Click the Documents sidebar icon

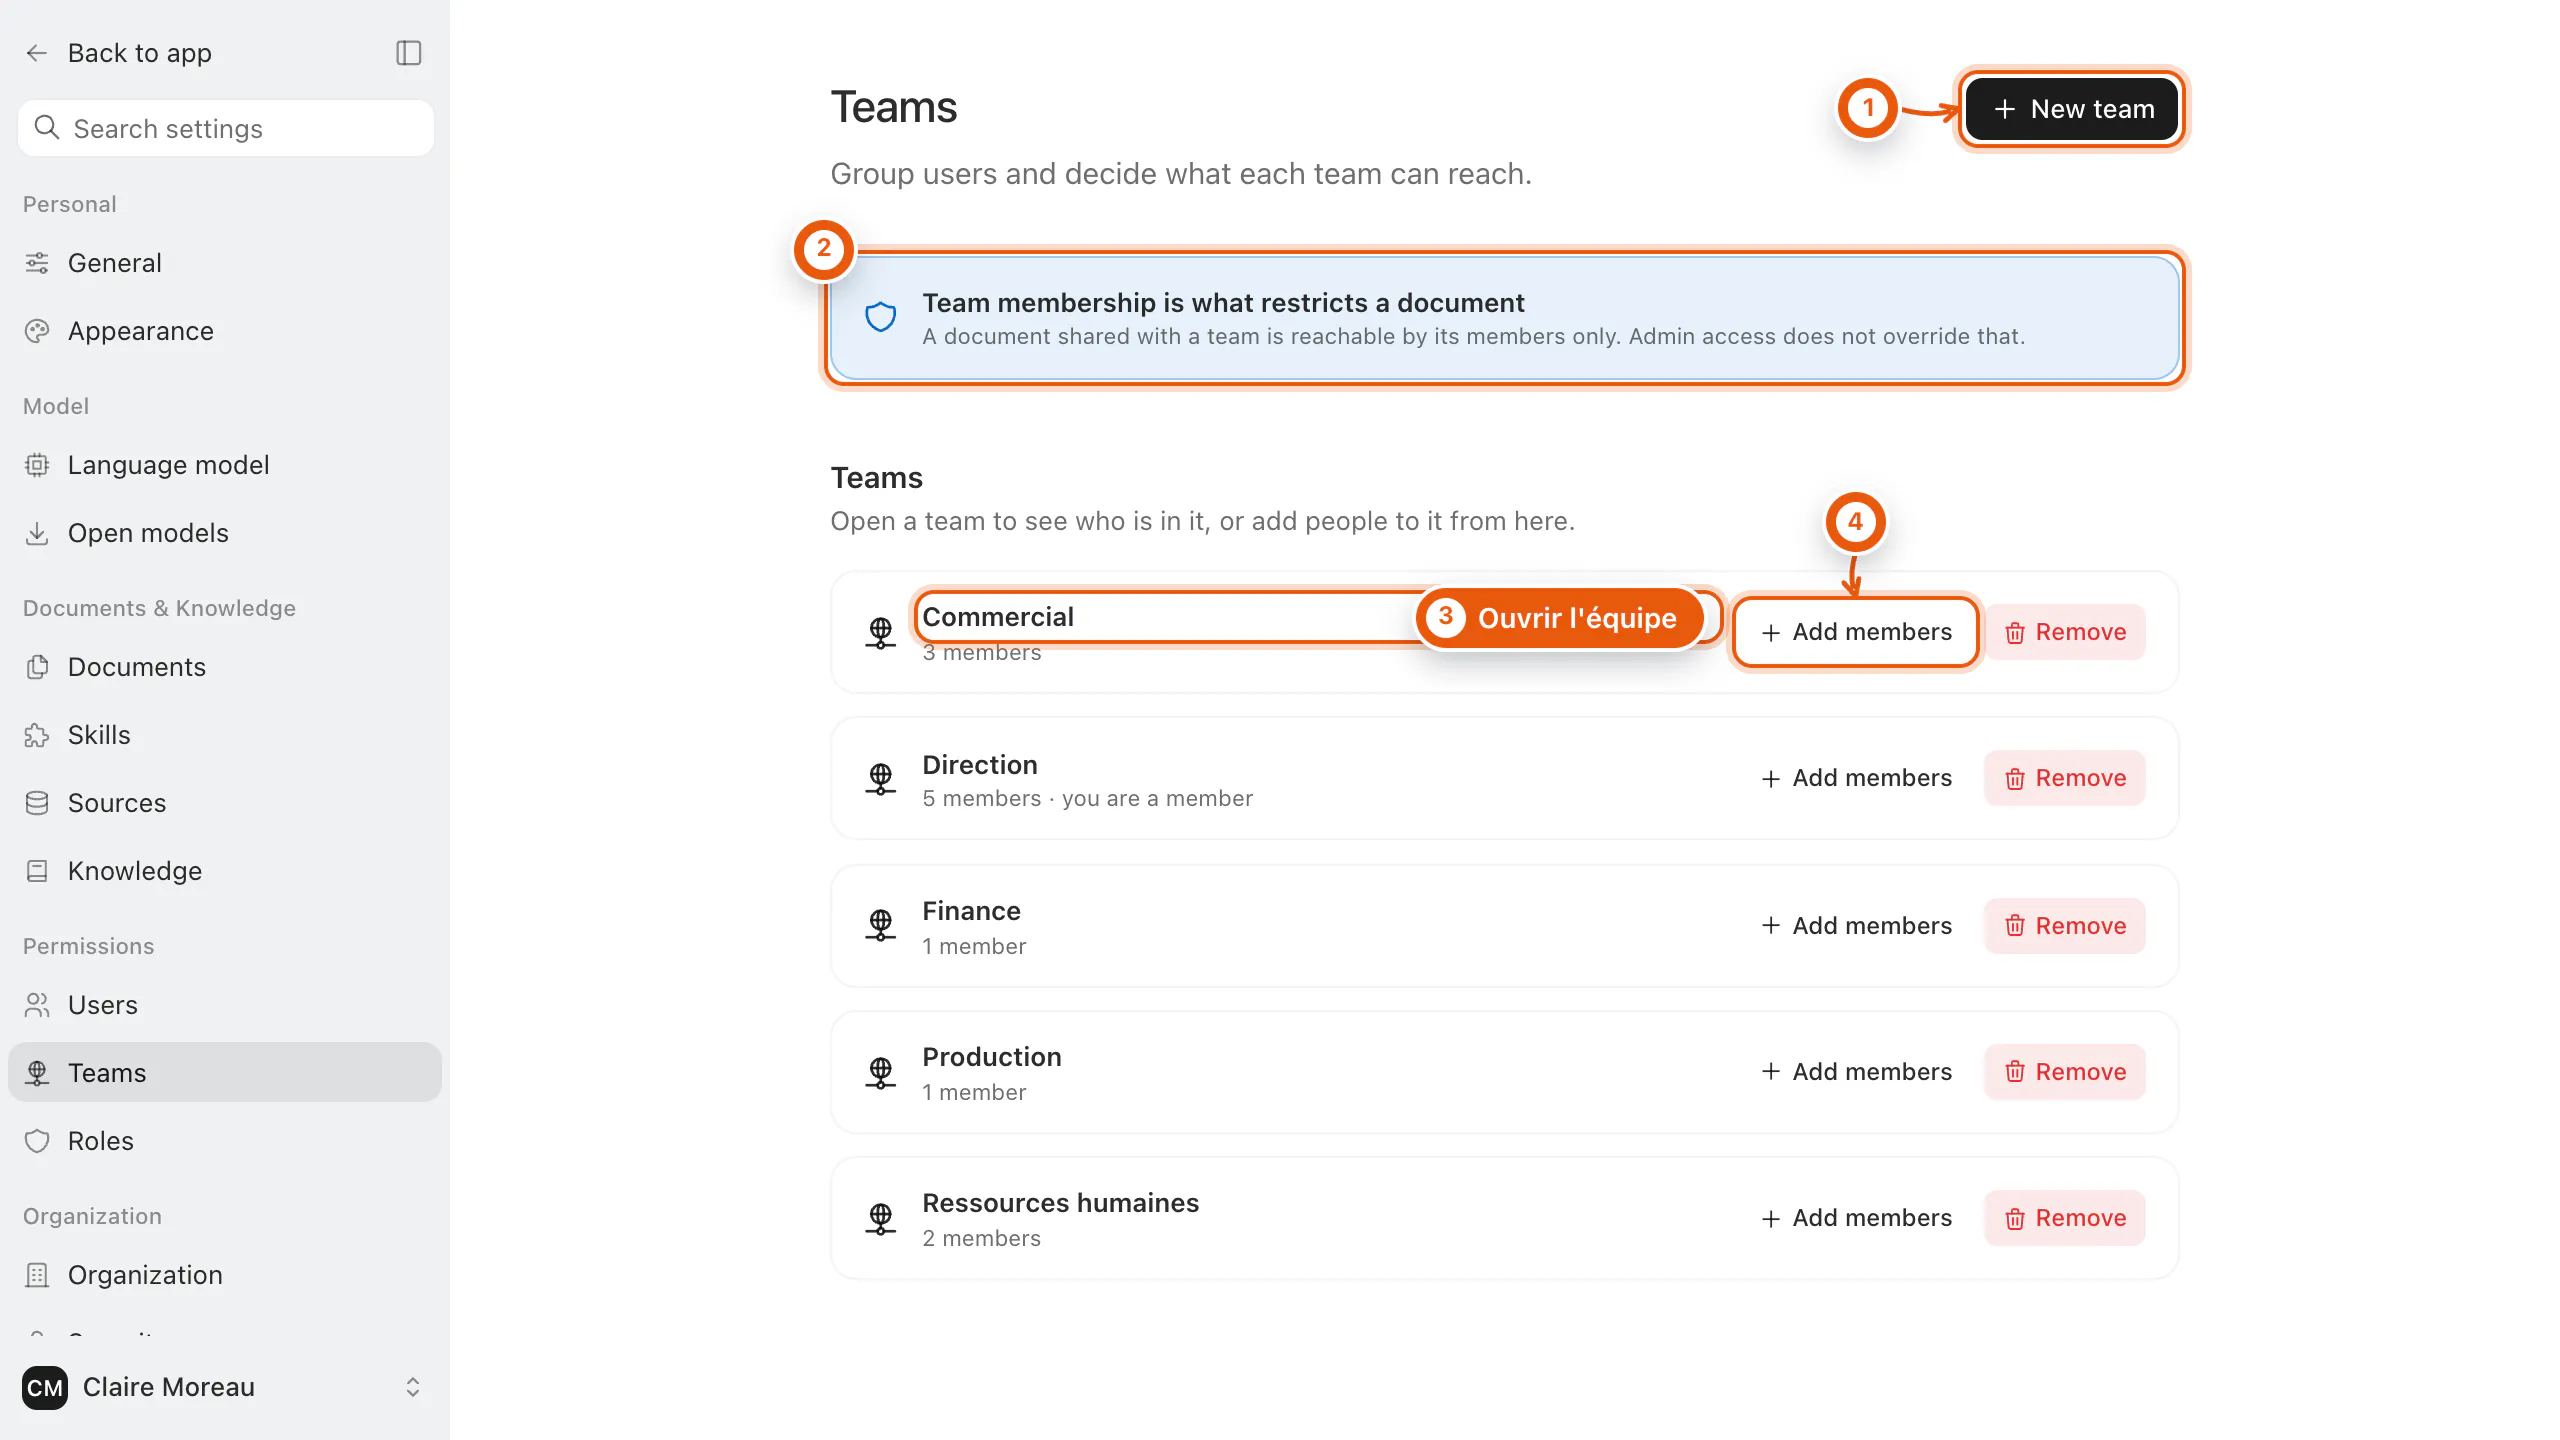pyautogui.click(x=37, y=667)
